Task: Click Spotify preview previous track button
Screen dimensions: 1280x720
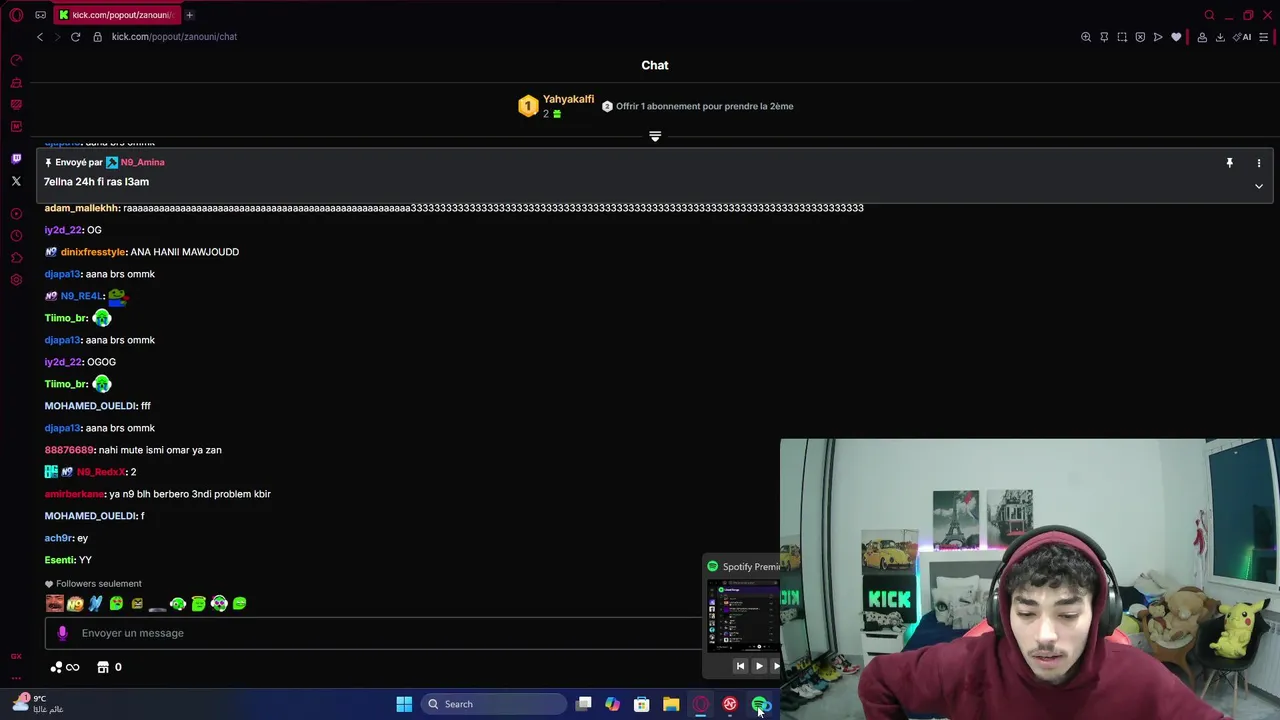Action: [740, 666]
